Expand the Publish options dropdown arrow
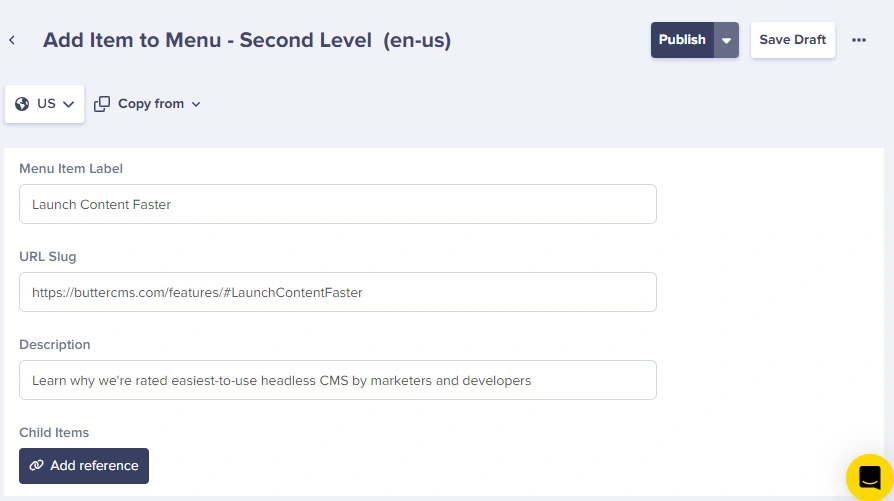Viewport: 894px width, 501px height. point(727,40)
